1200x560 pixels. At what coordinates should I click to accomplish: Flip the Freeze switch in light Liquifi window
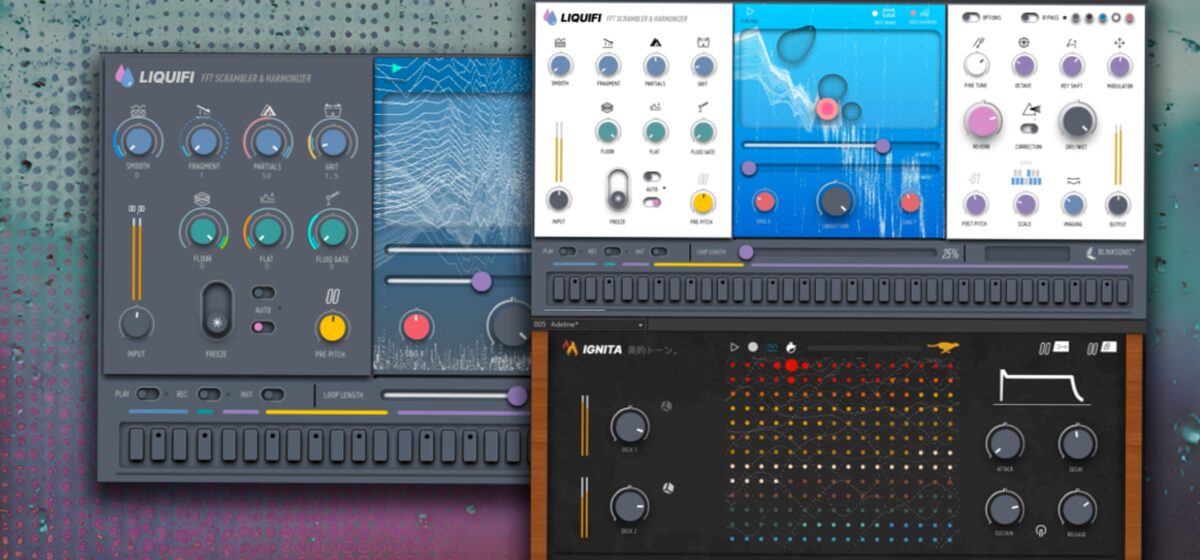pyautogui.click(x=619, y=190)
